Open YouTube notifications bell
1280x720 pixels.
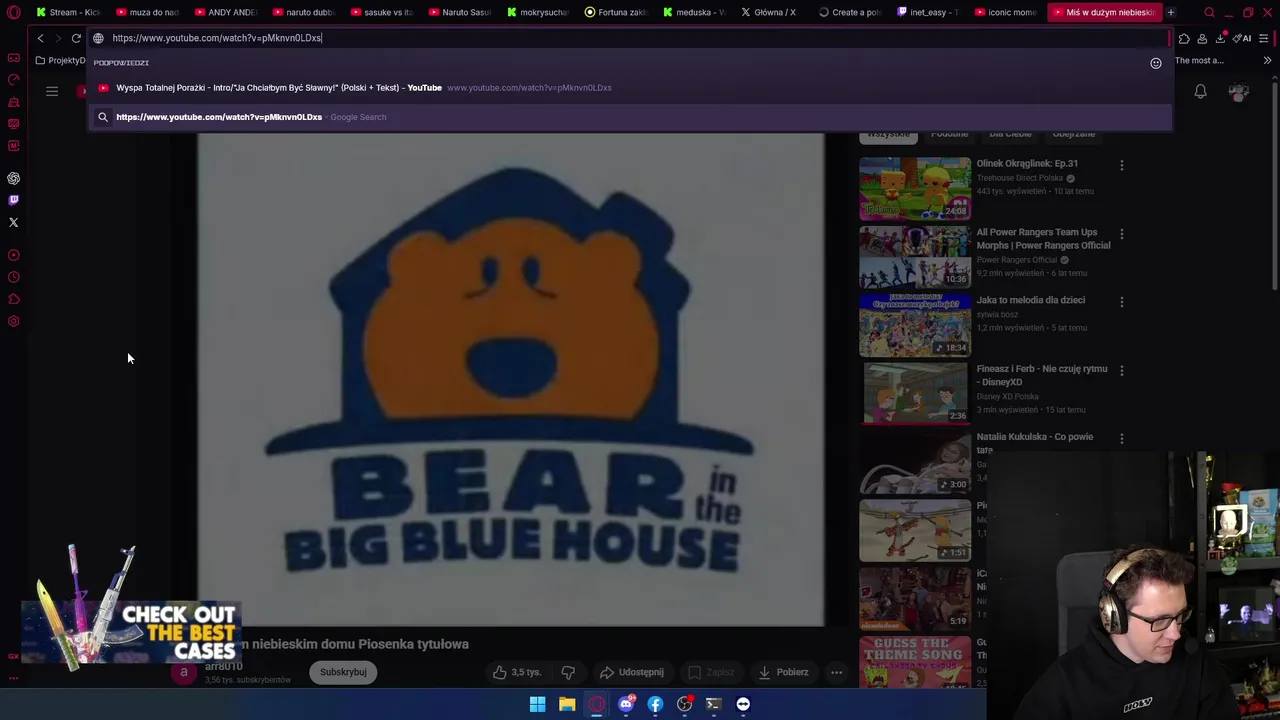1201,91
